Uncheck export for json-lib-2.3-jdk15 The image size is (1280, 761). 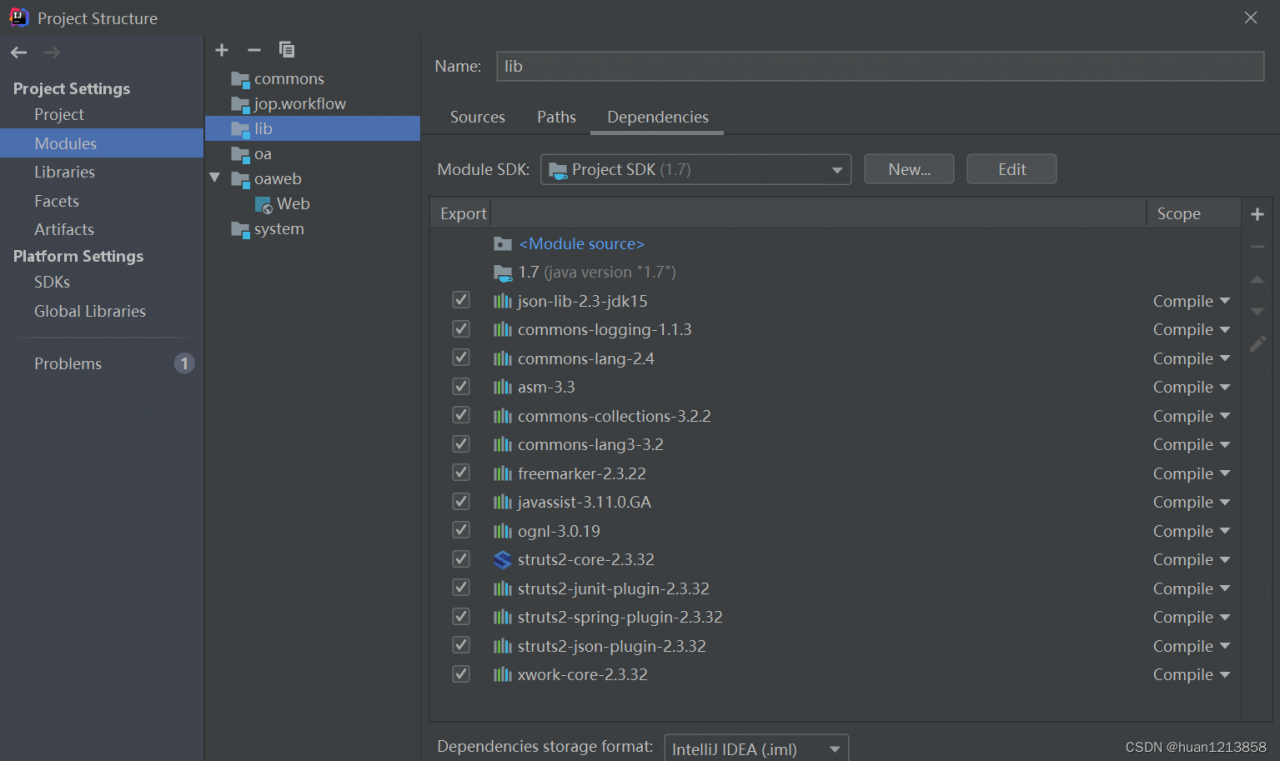(x=461, y=300)
